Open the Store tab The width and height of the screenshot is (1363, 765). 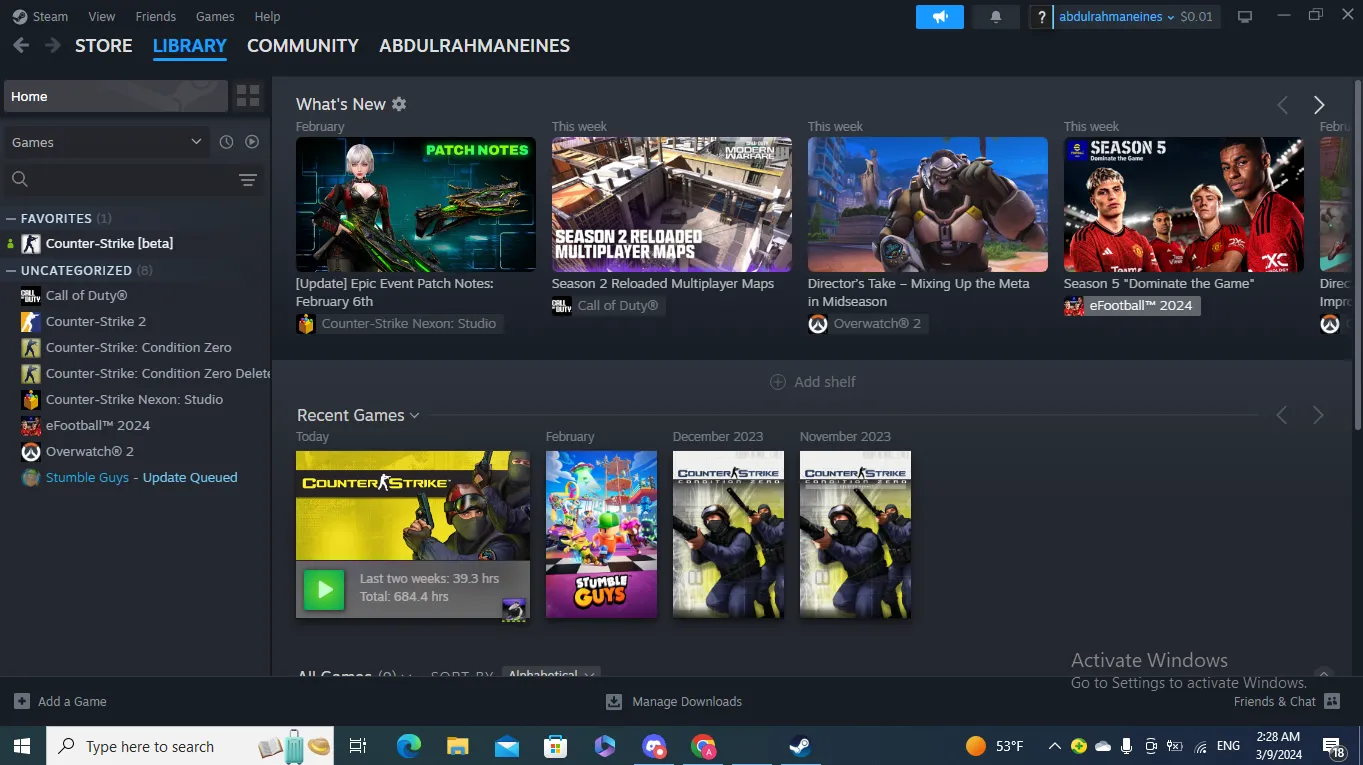103,46
